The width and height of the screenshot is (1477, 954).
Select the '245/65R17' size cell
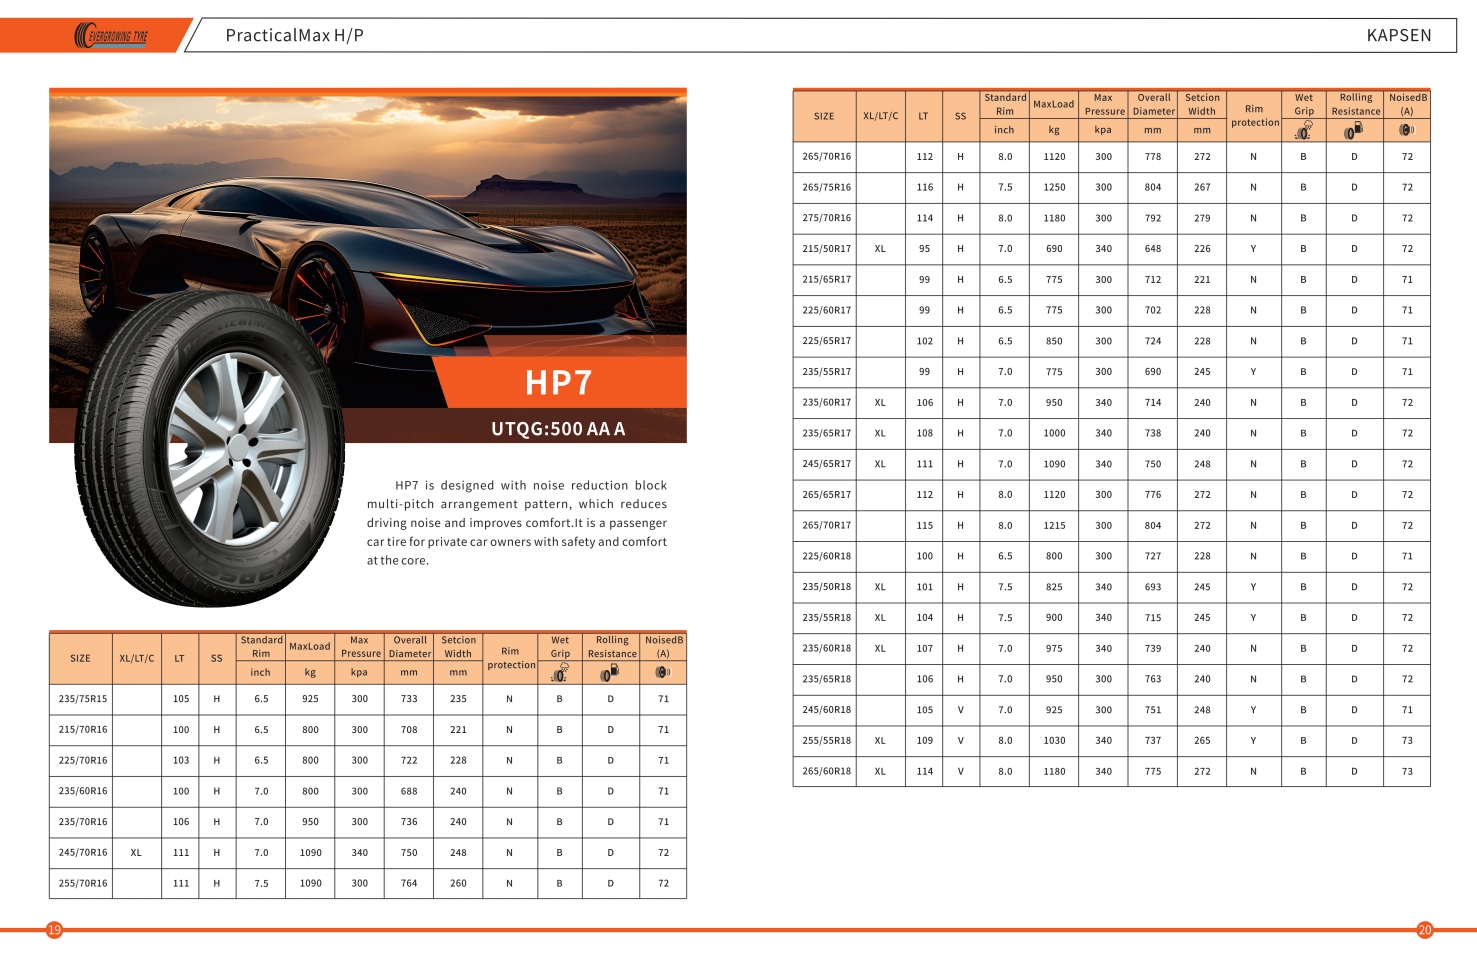(827, 464)
